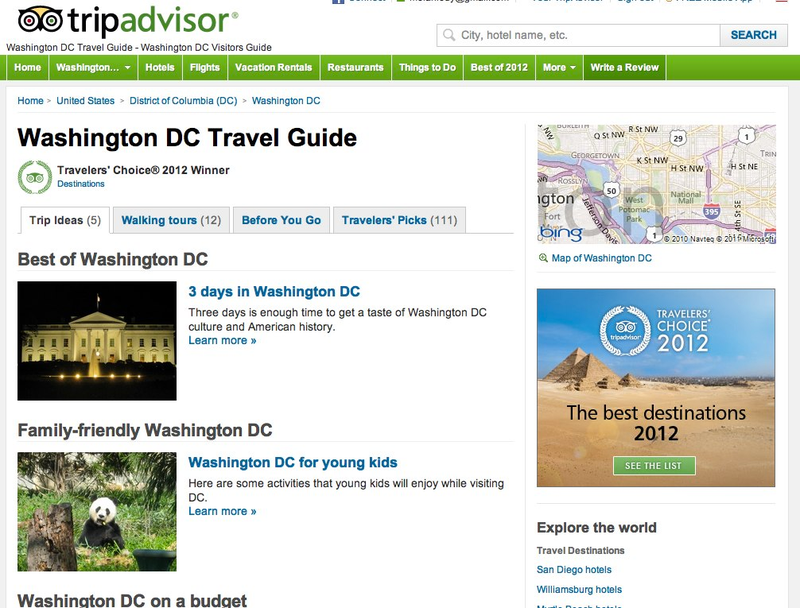Click the zoom icon beside Map of Washington DC
The image size is (800, 608).
click(x=543, y=258)
